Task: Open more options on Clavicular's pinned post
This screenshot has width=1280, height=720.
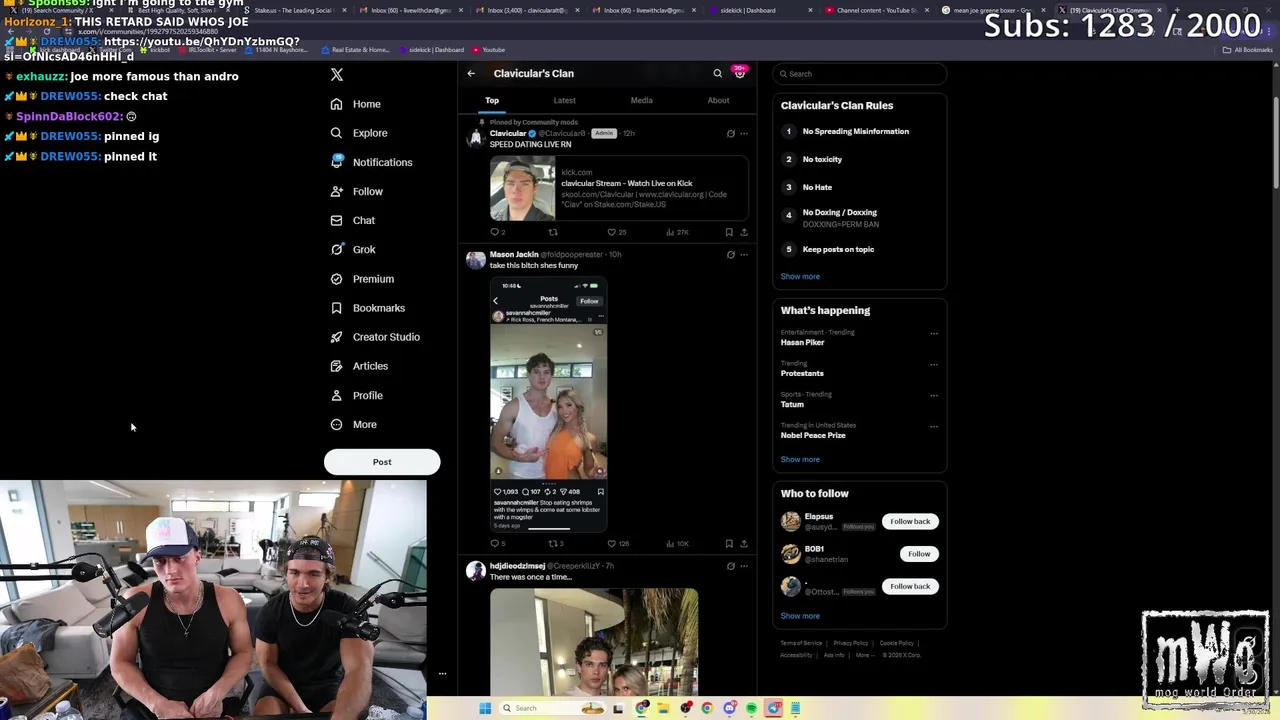Action: point(744,133)
